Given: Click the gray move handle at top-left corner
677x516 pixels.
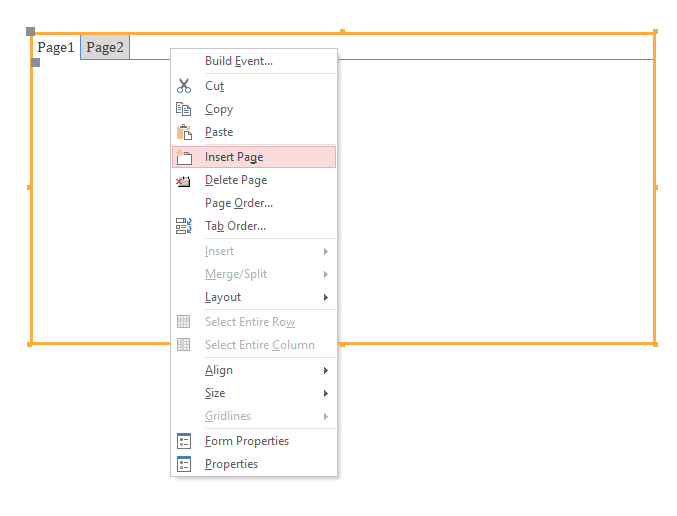Looking at the screenshot, I should [30, 31].
